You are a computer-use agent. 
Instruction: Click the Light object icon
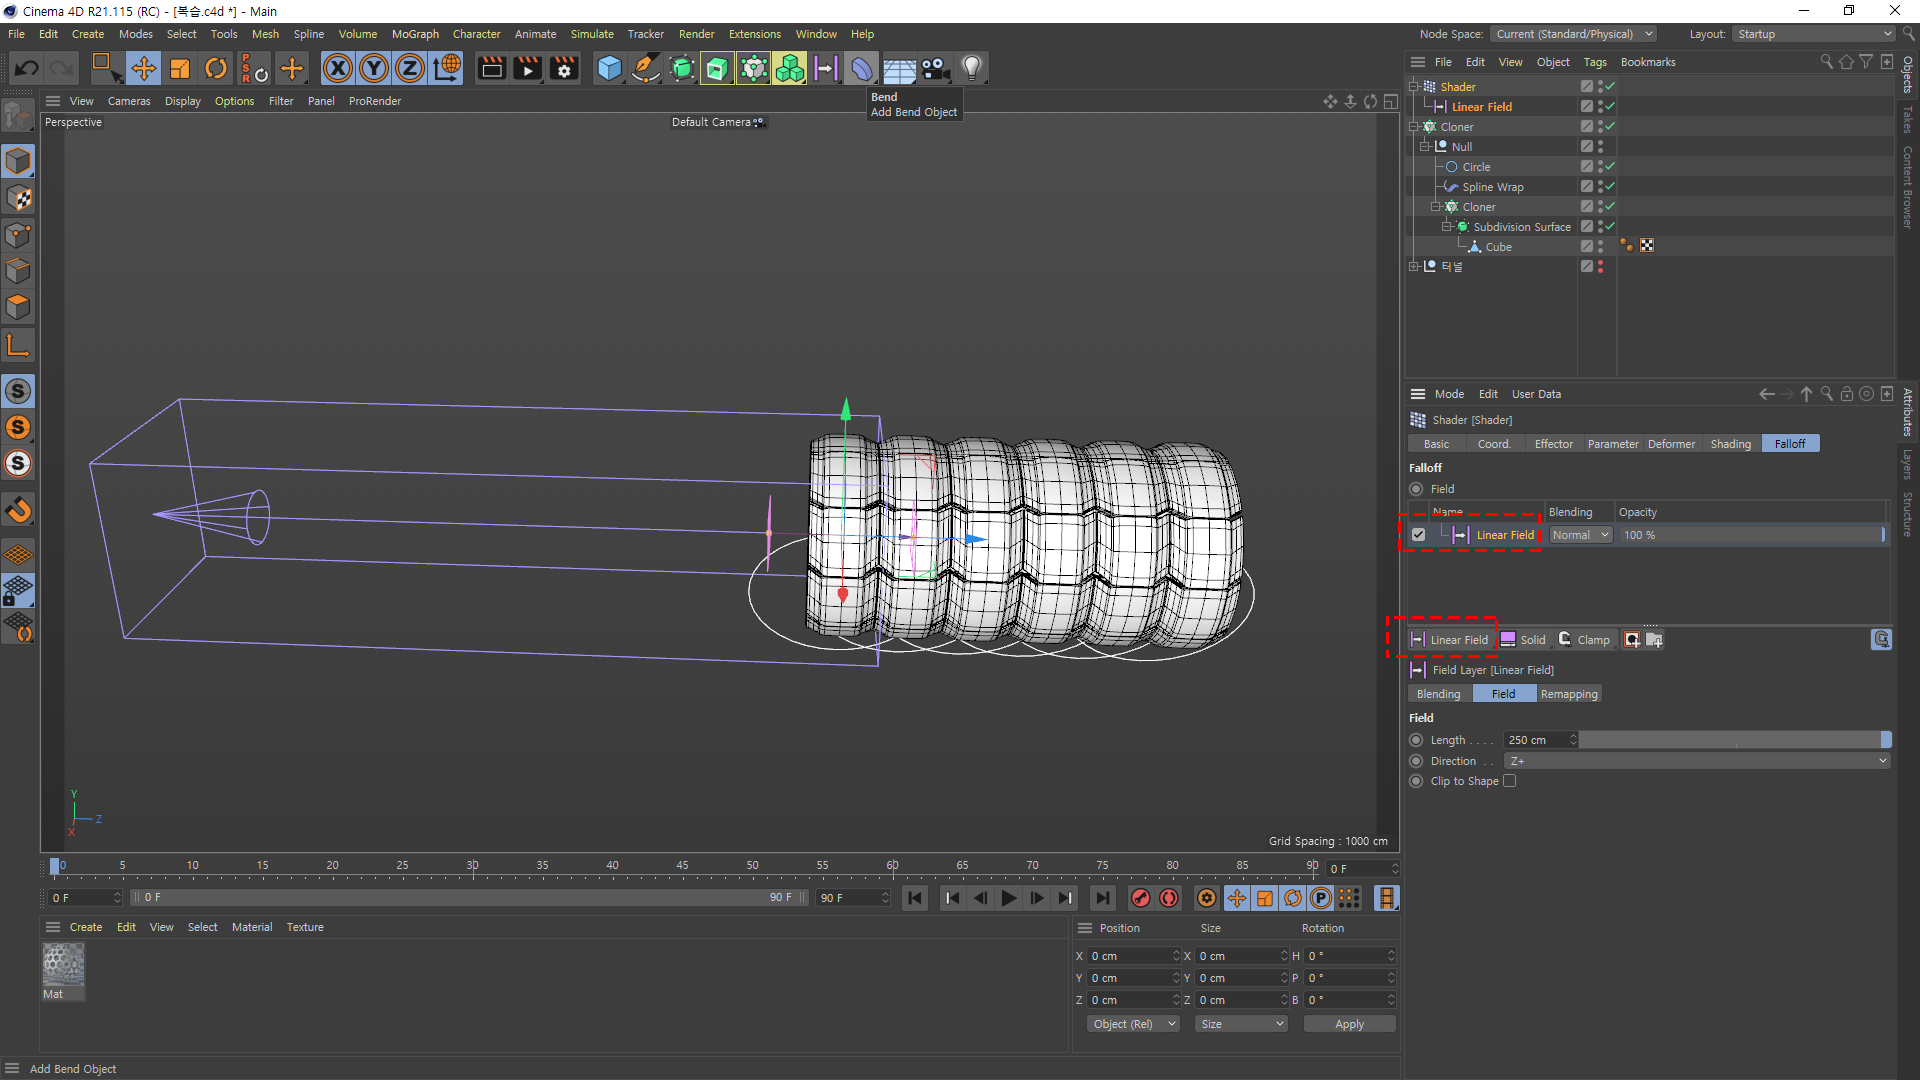click(x=971, y=68)
